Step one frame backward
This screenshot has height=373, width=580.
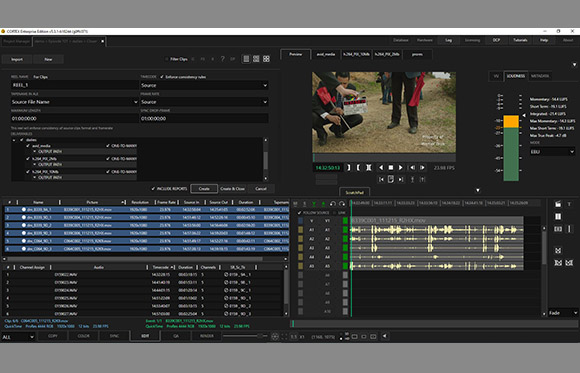pyautogui.click(x=412, y=168)
